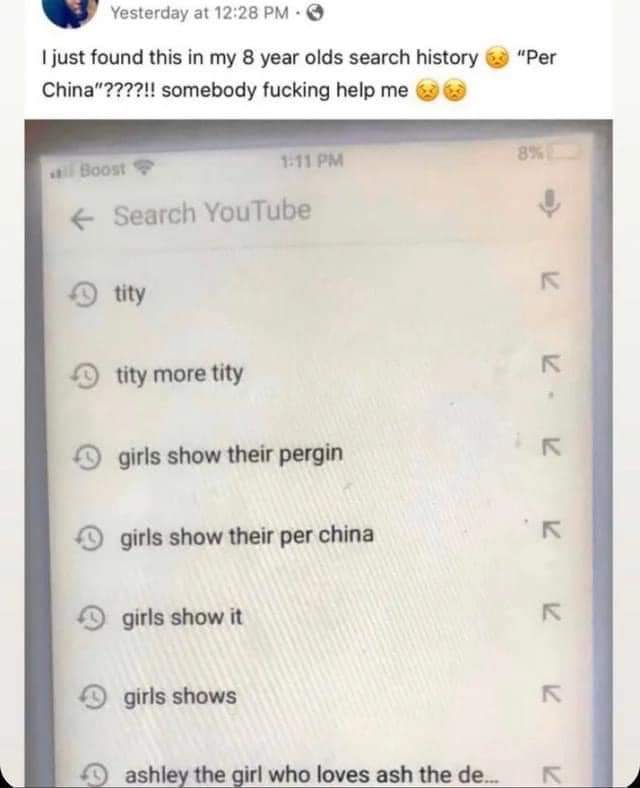Choose the 'ashley the girl who loves ash' suggestion

310,774
